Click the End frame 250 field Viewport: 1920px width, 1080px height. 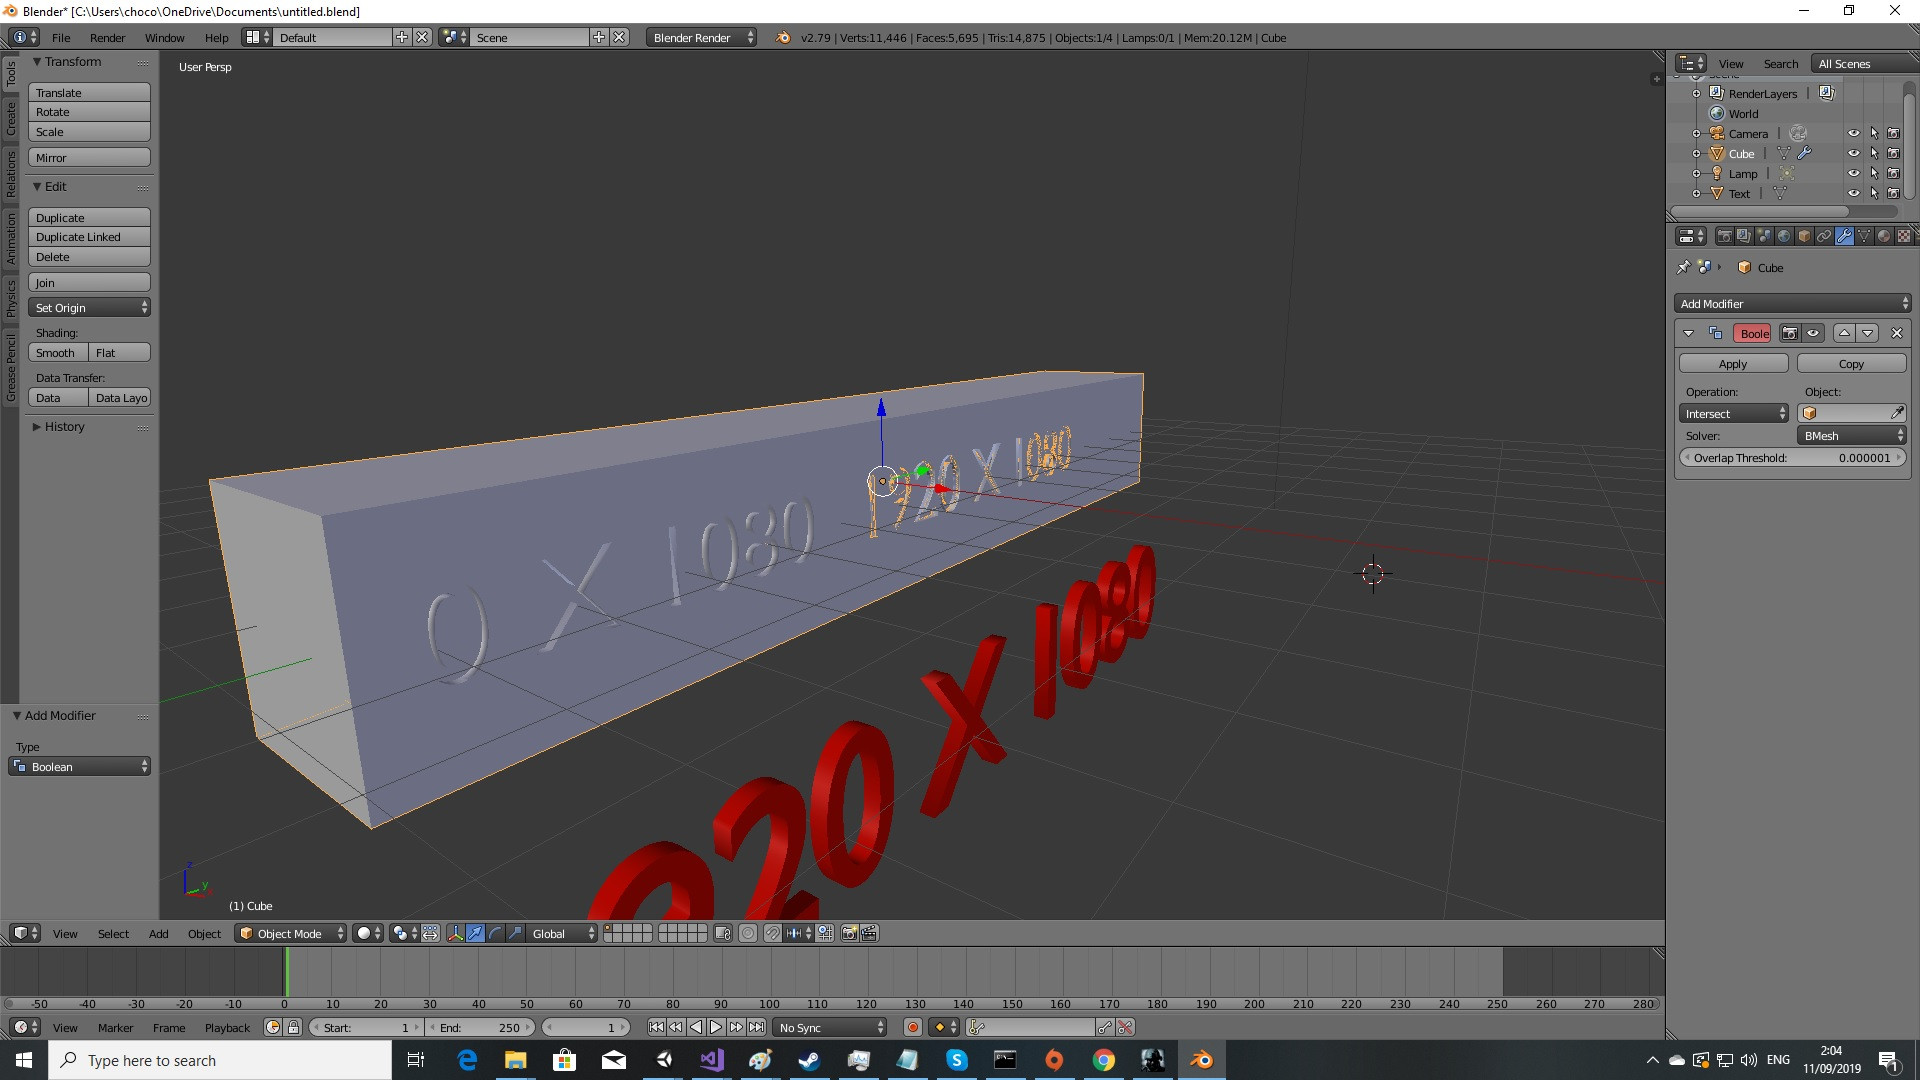point(481,1027)
